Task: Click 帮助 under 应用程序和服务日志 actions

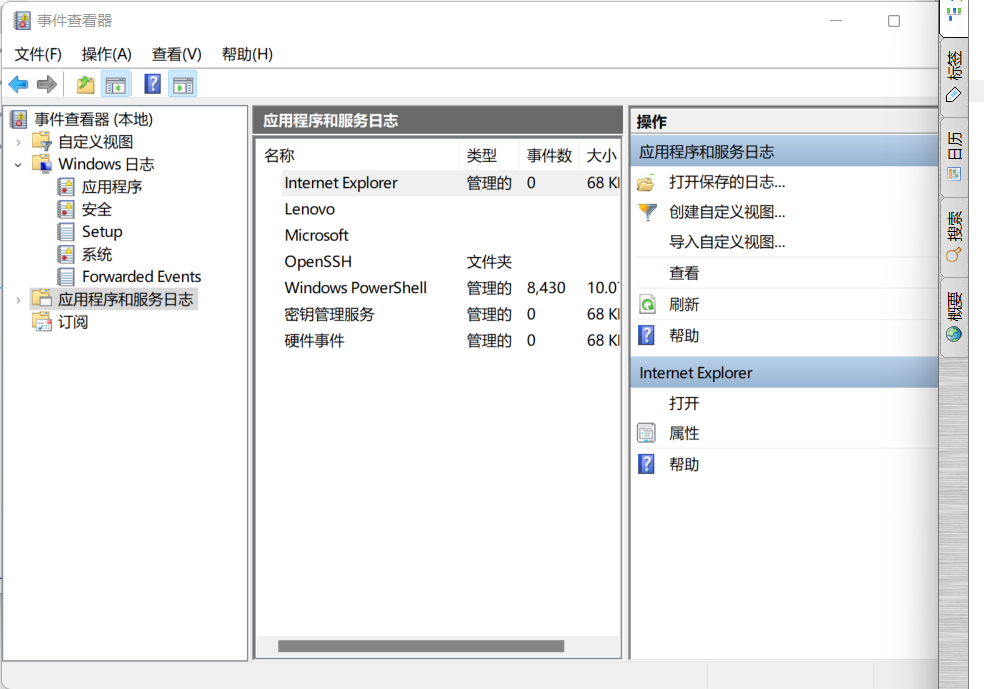Action: pos(684,336)
